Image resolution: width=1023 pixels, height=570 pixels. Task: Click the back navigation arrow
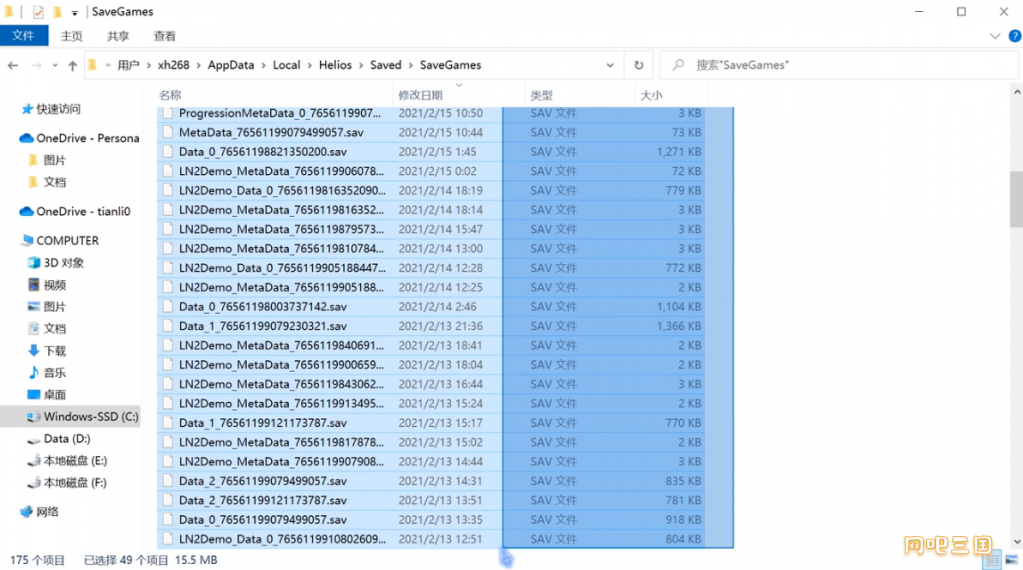pyautogui.click(x=13, y=65)
